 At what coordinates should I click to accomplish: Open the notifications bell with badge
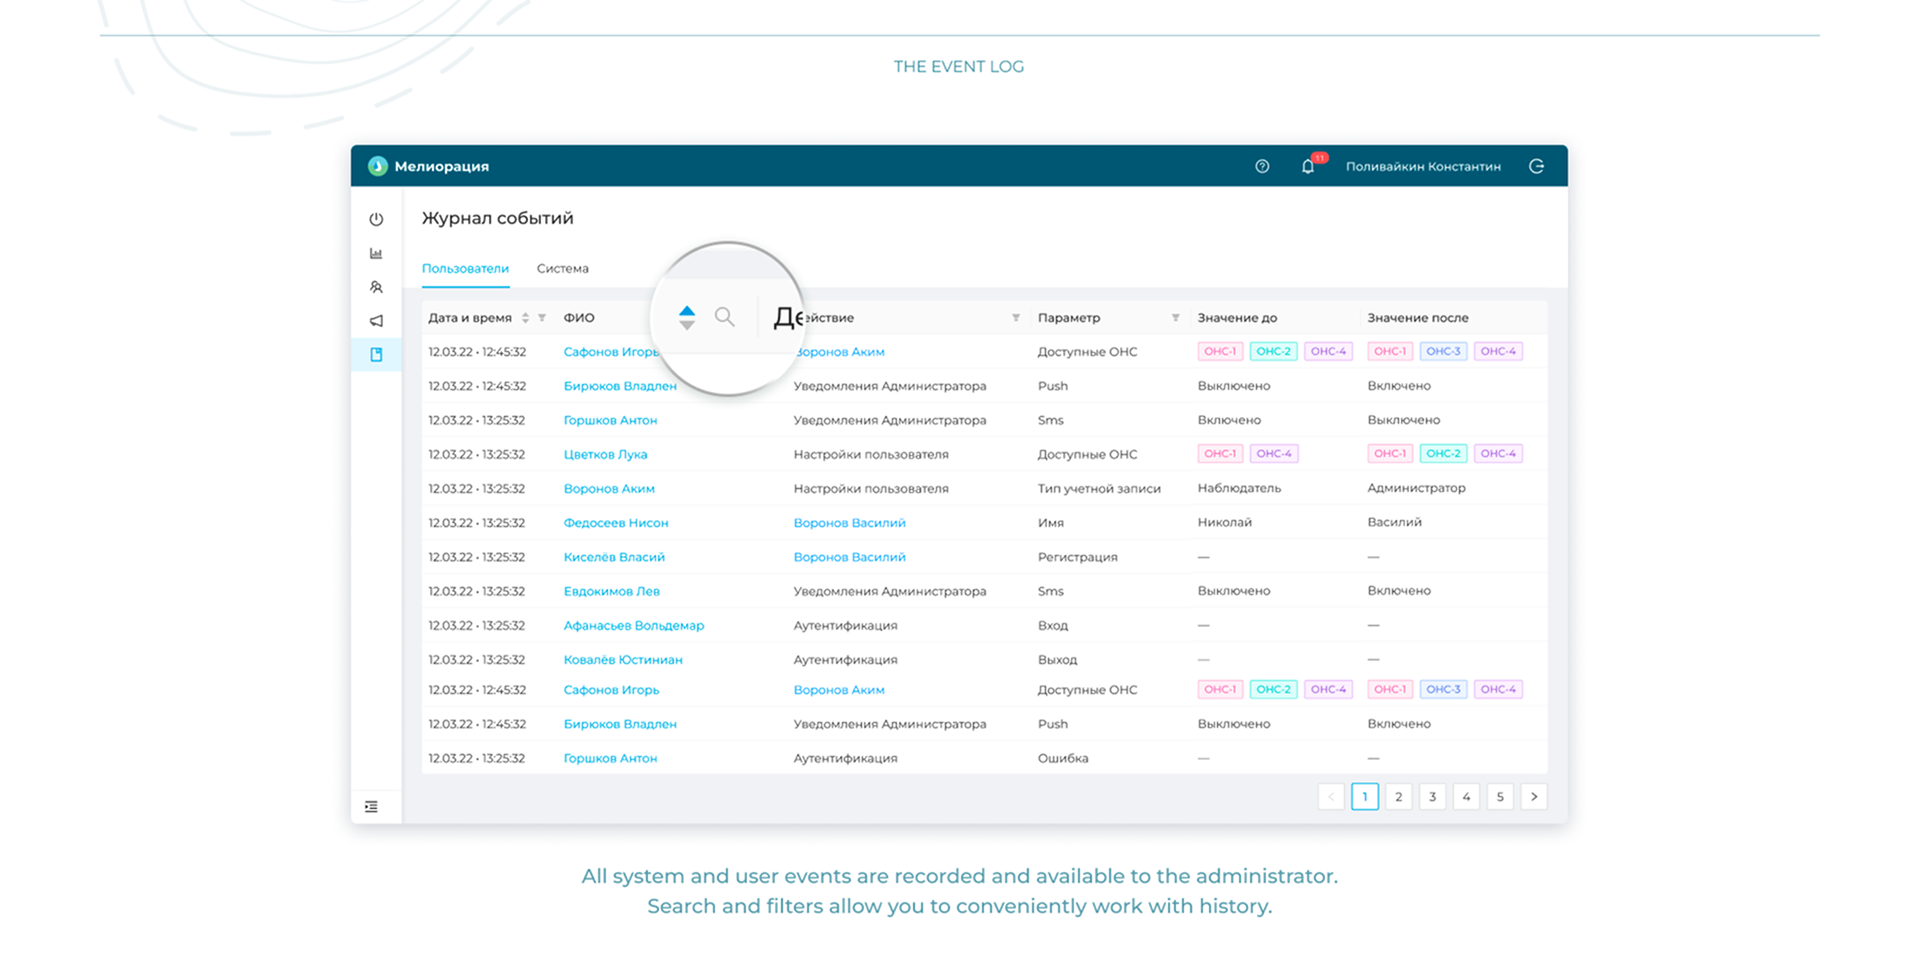coord(1308,167)
